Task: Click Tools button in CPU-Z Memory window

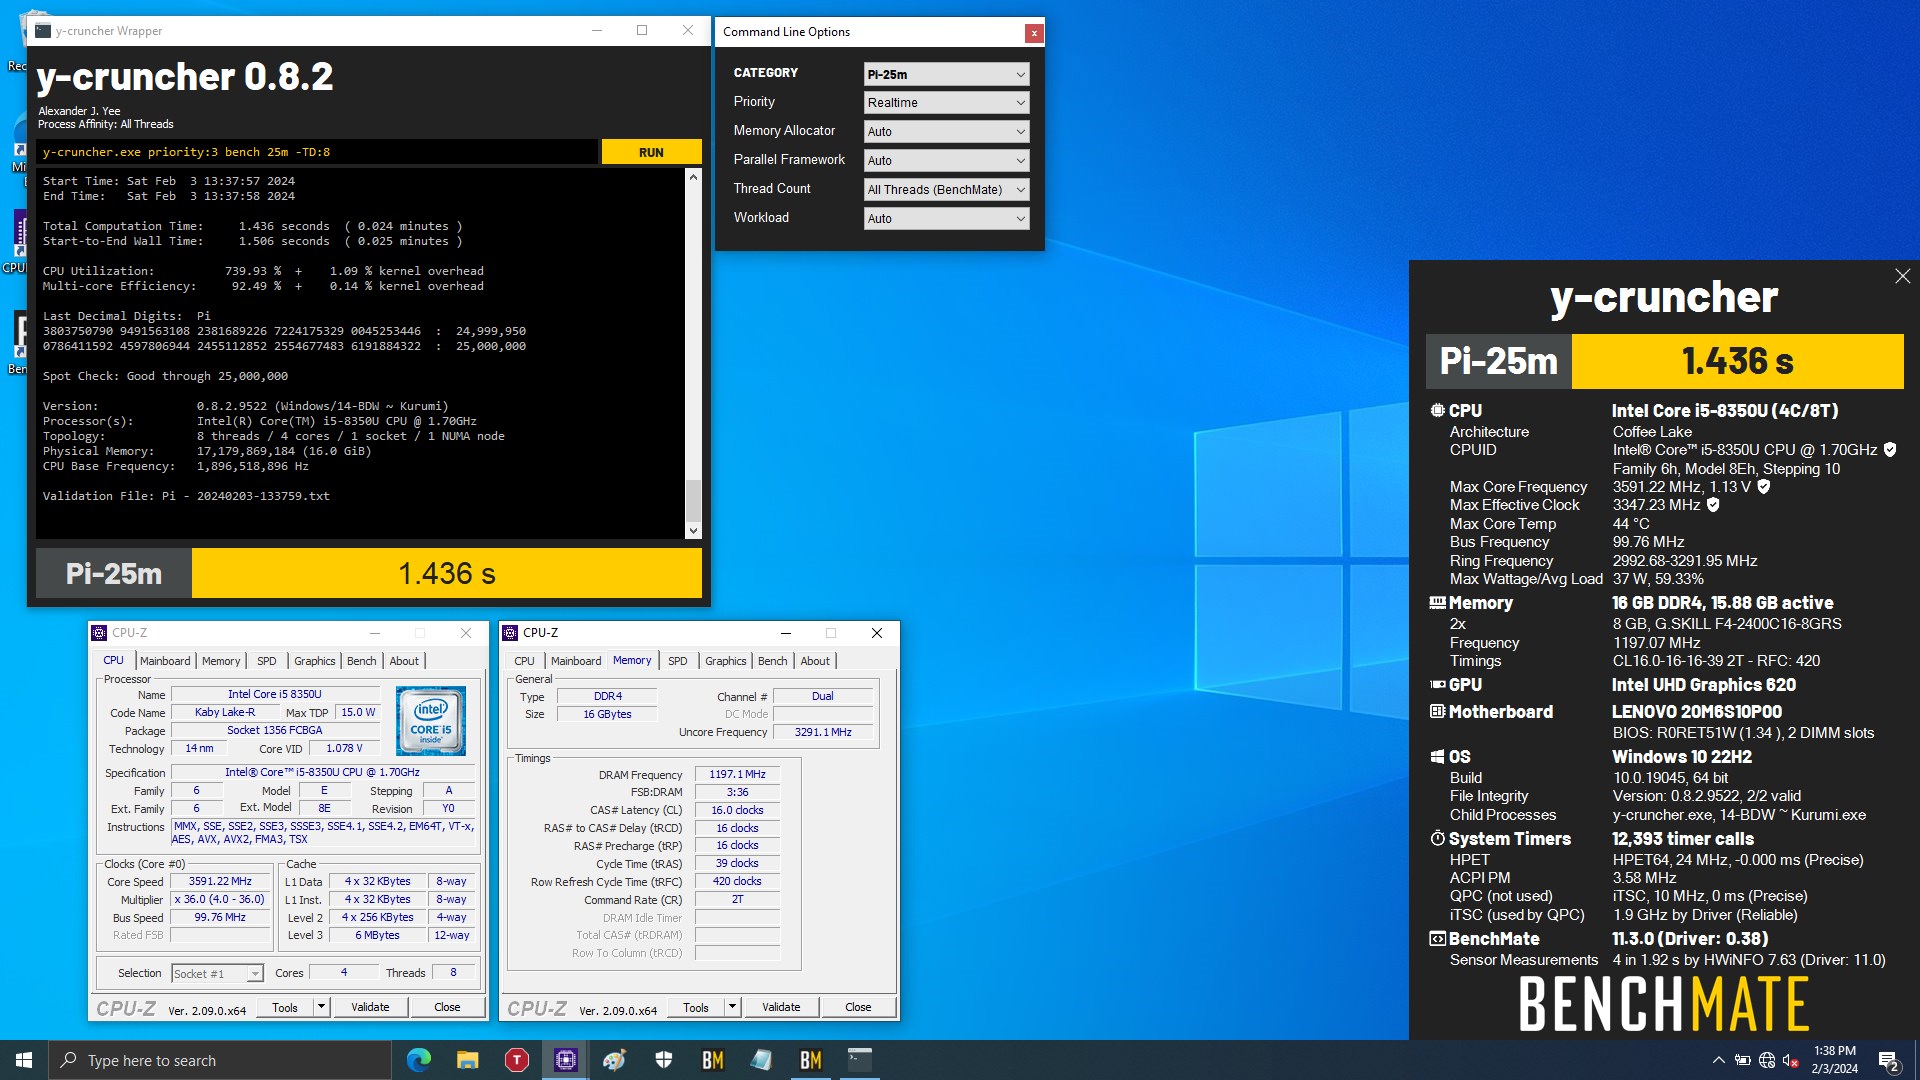Action: click(696, 1007)
